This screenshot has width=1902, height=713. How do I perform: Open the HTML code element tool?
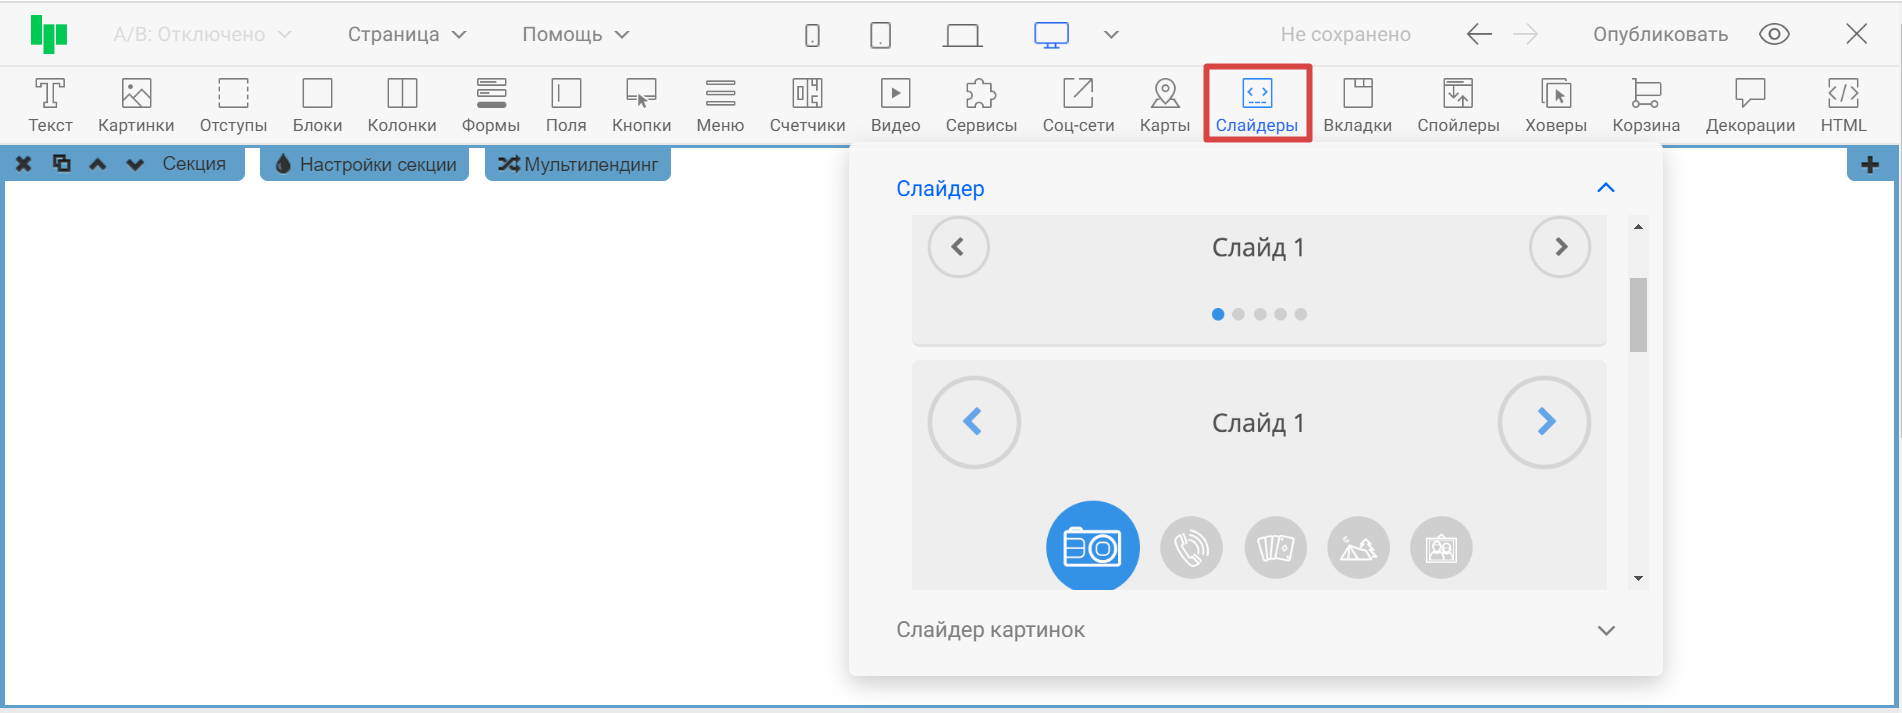(x=1843, y=104)
